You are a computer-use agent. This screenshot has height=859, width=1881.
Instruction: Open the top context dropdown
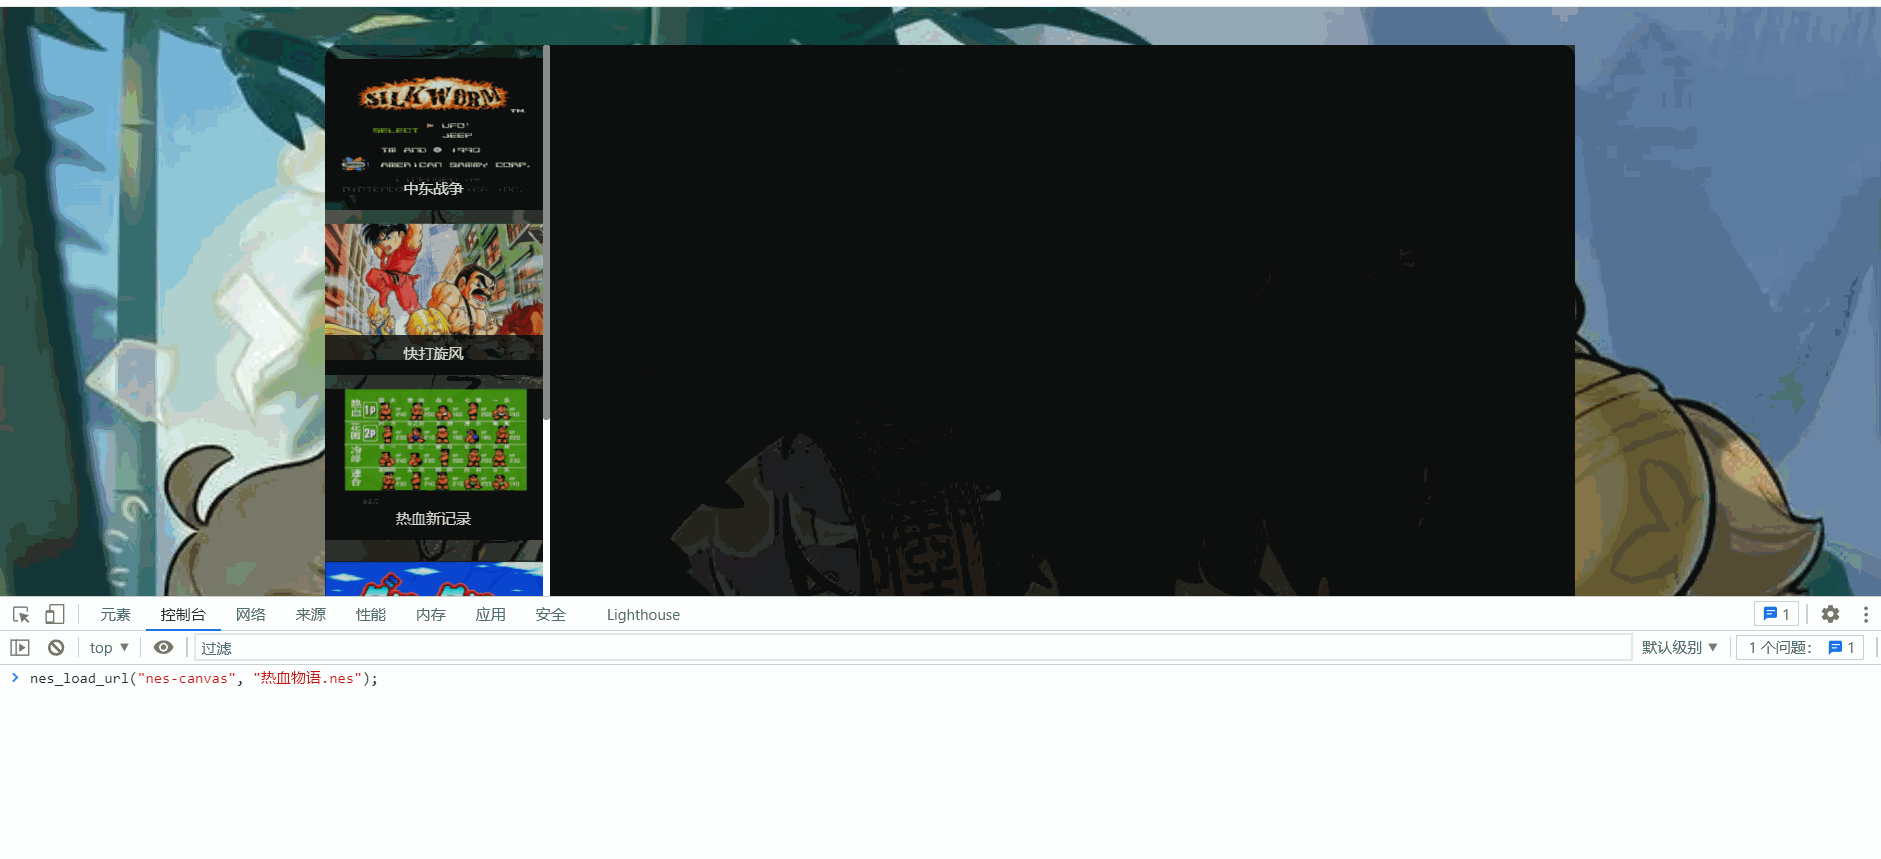(x=109, y=647)
